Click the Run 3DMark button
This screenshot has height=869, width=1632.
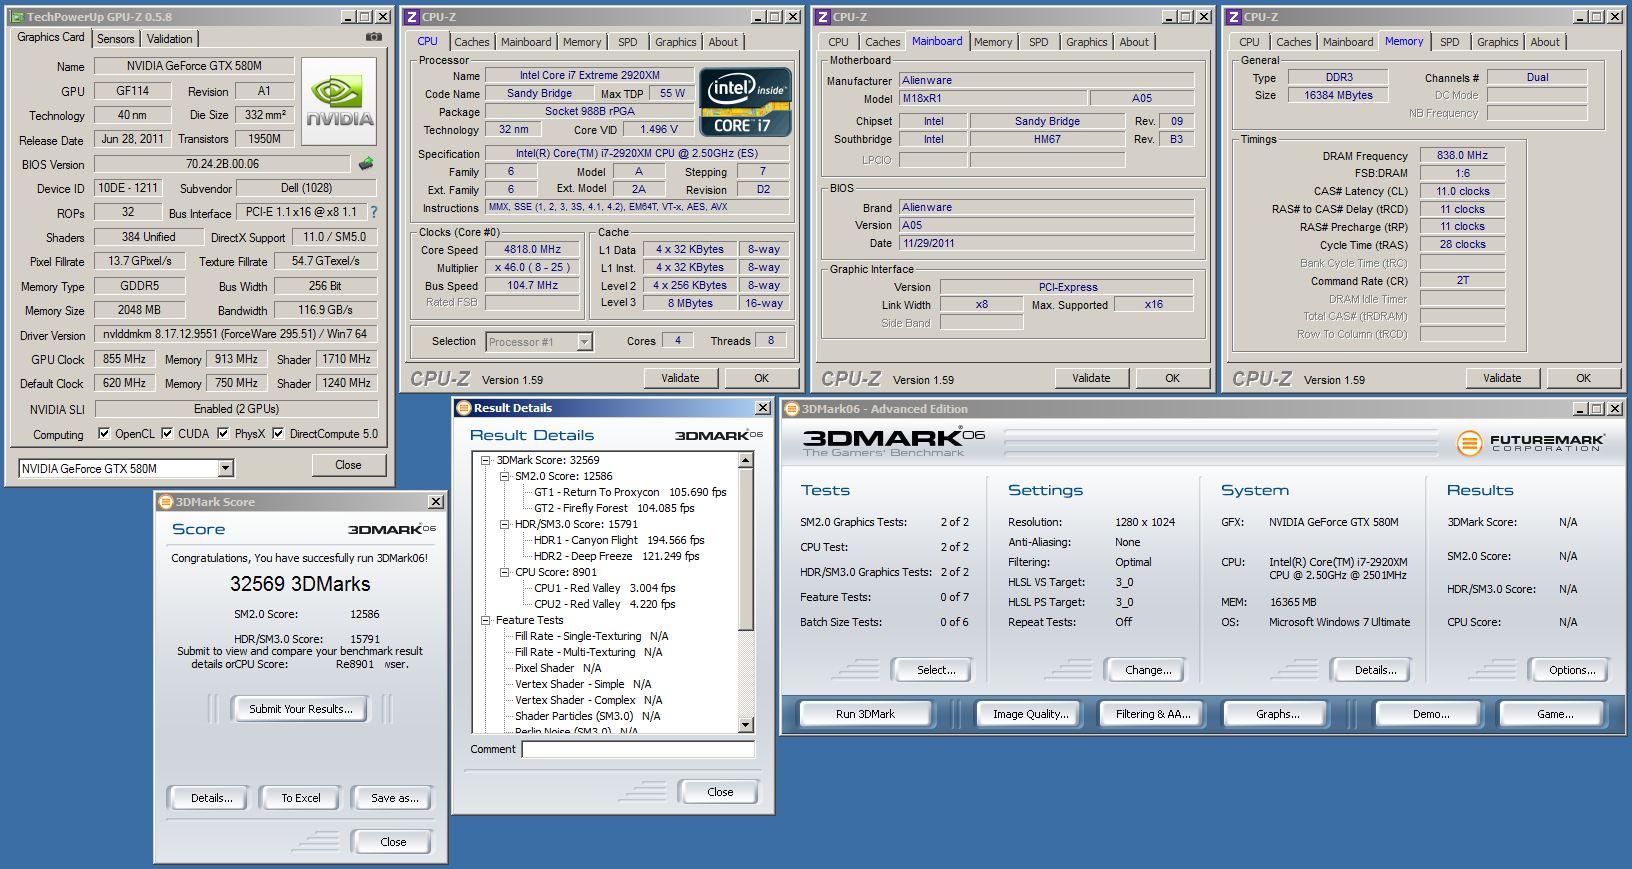point(865,714)
